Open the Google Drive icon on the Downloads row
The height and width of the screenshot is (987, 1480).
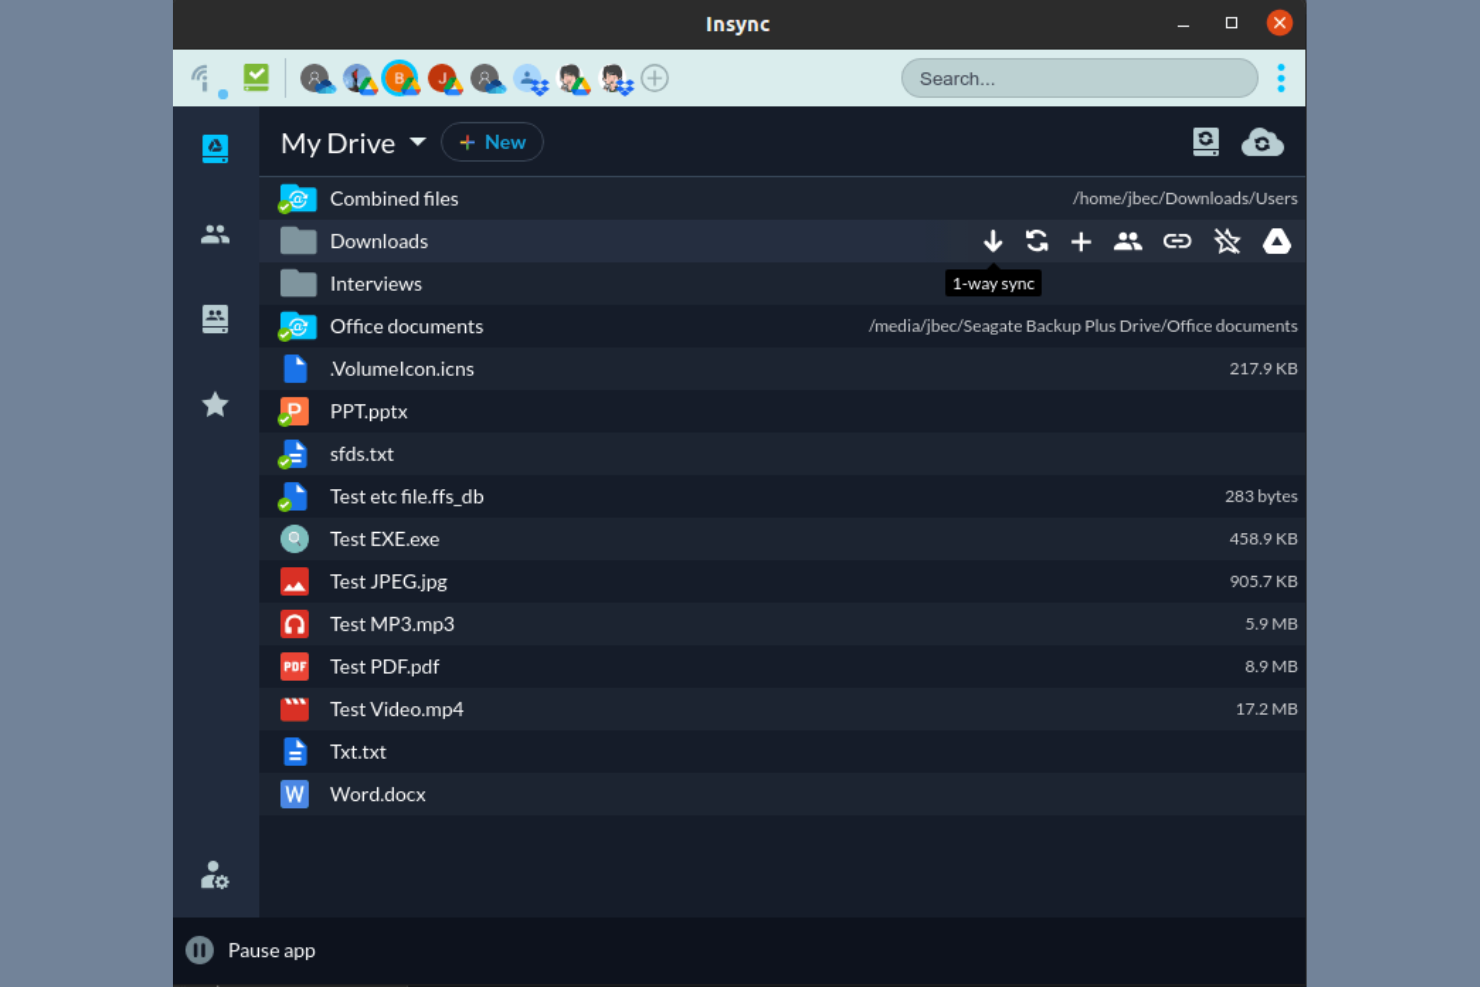(x=1277, y=241)
